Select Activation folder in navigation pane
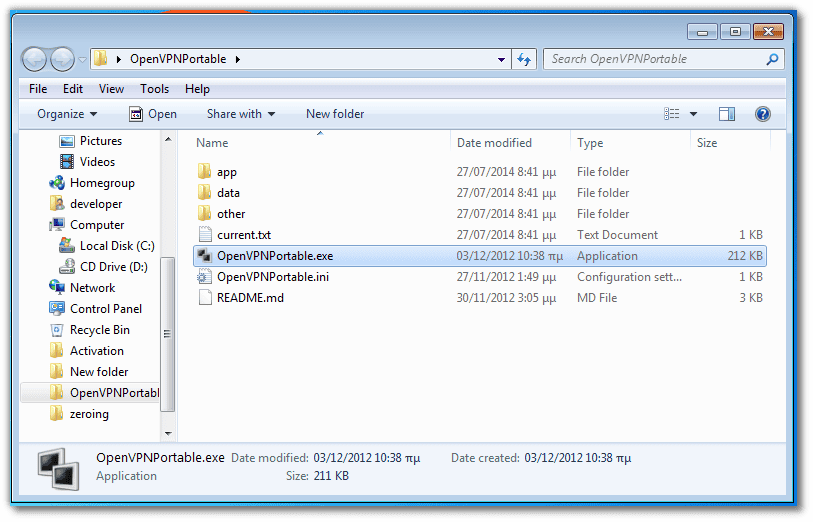The image size is (813, 522). coord(87,351)
